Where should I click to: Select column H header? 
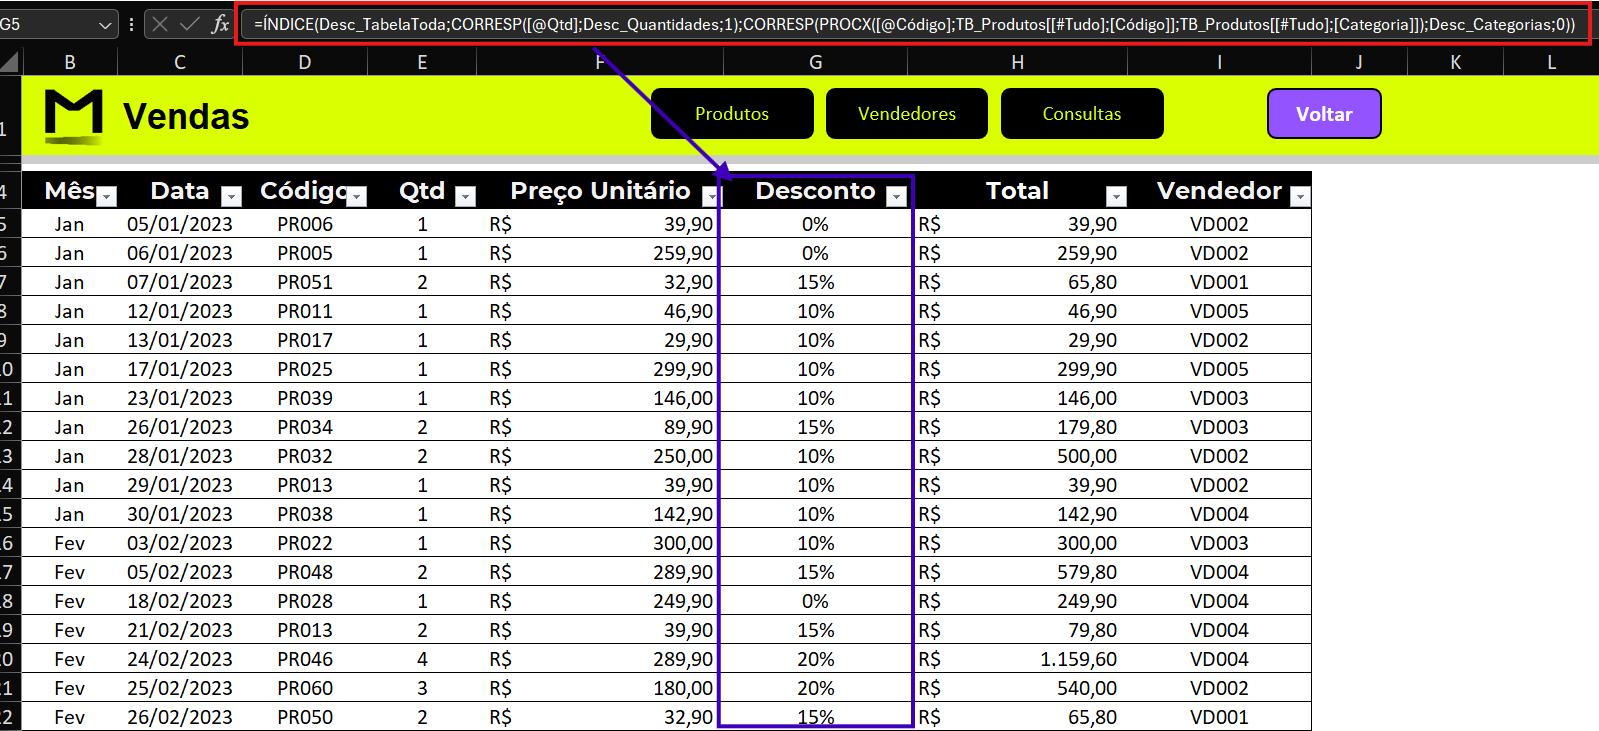(1017, 62)
